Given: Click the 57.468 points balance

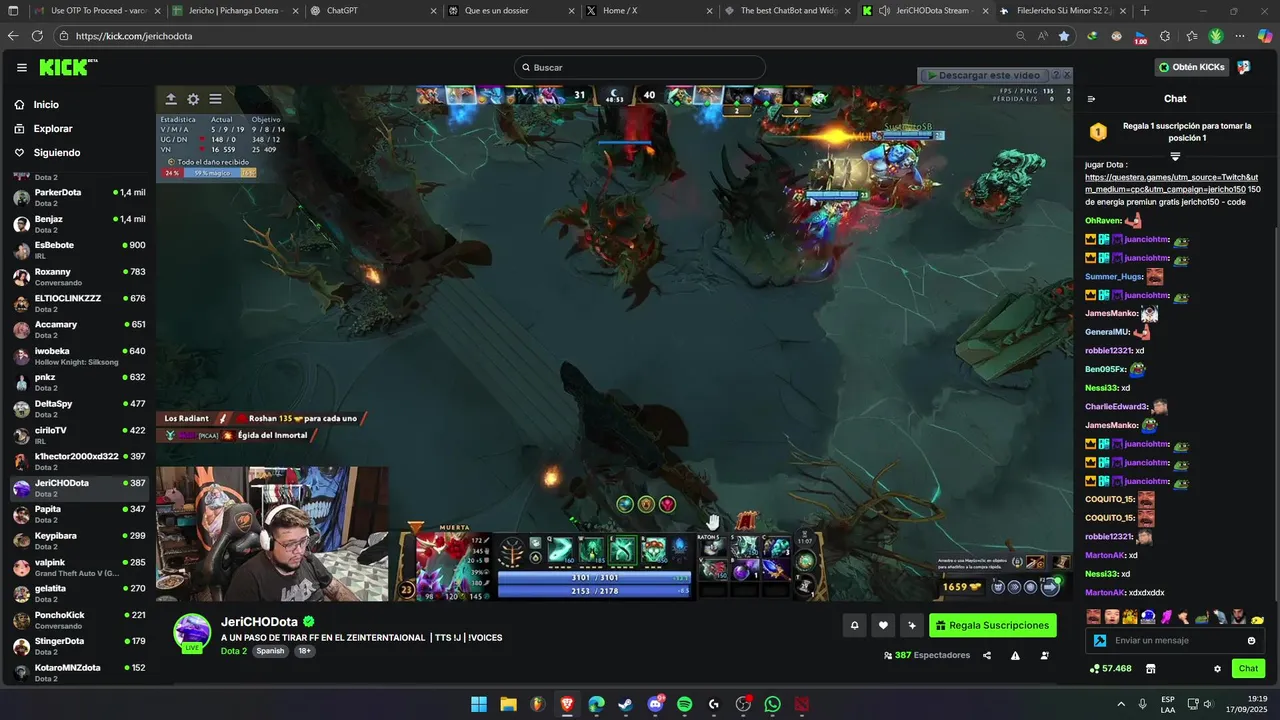Looking at the screenshot, I should [1111, 669].
